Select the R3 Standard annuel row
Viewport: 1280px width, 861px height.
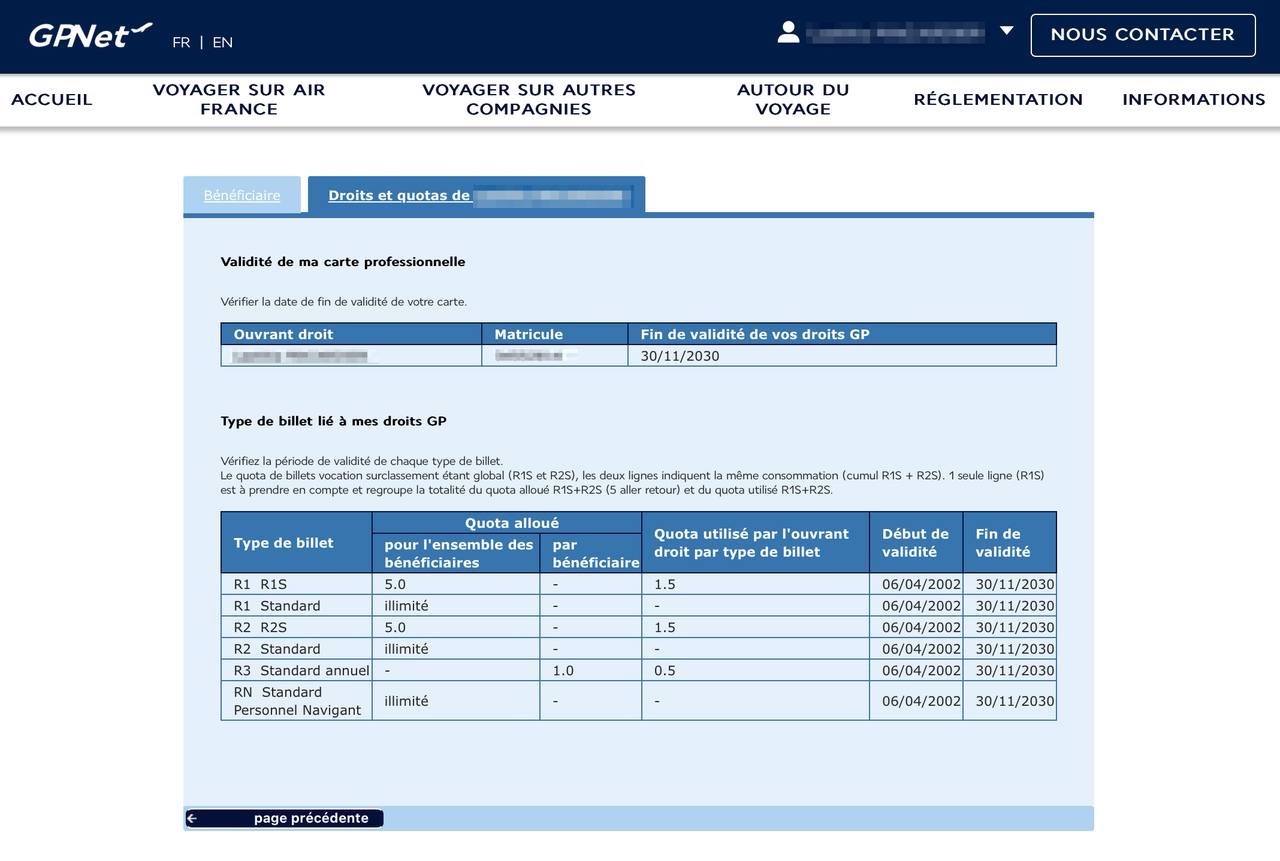(638, 670)
